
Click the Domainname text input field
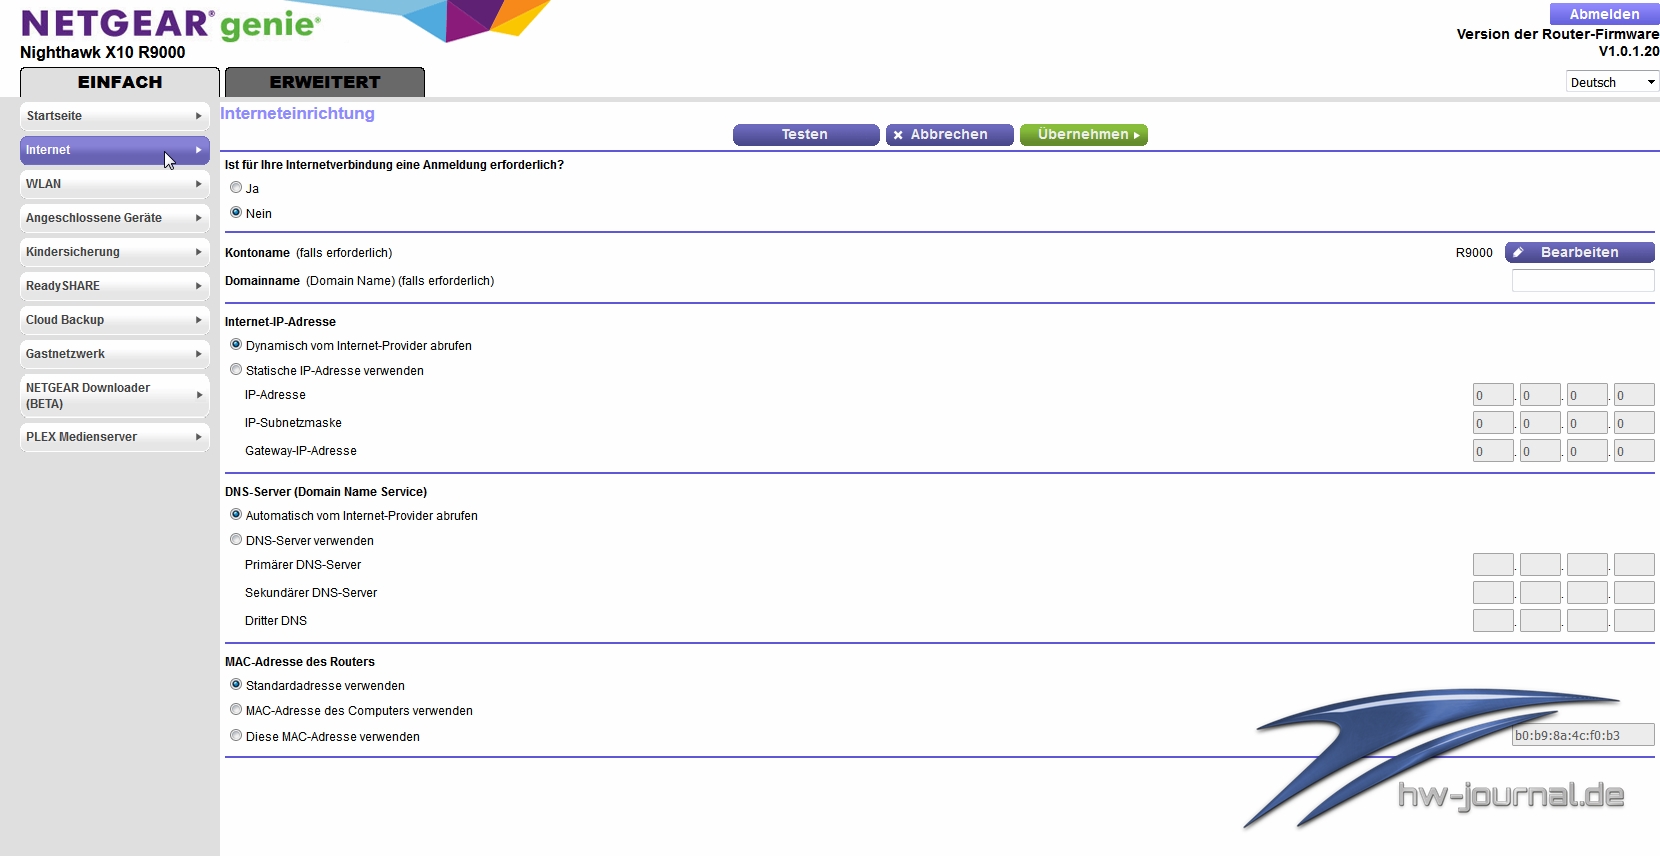pos(1582,281)
